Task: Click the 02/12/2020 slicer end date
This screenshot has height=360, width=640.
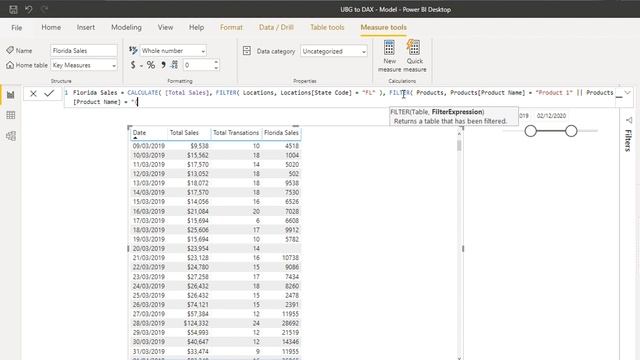Action: pos(551,116)
